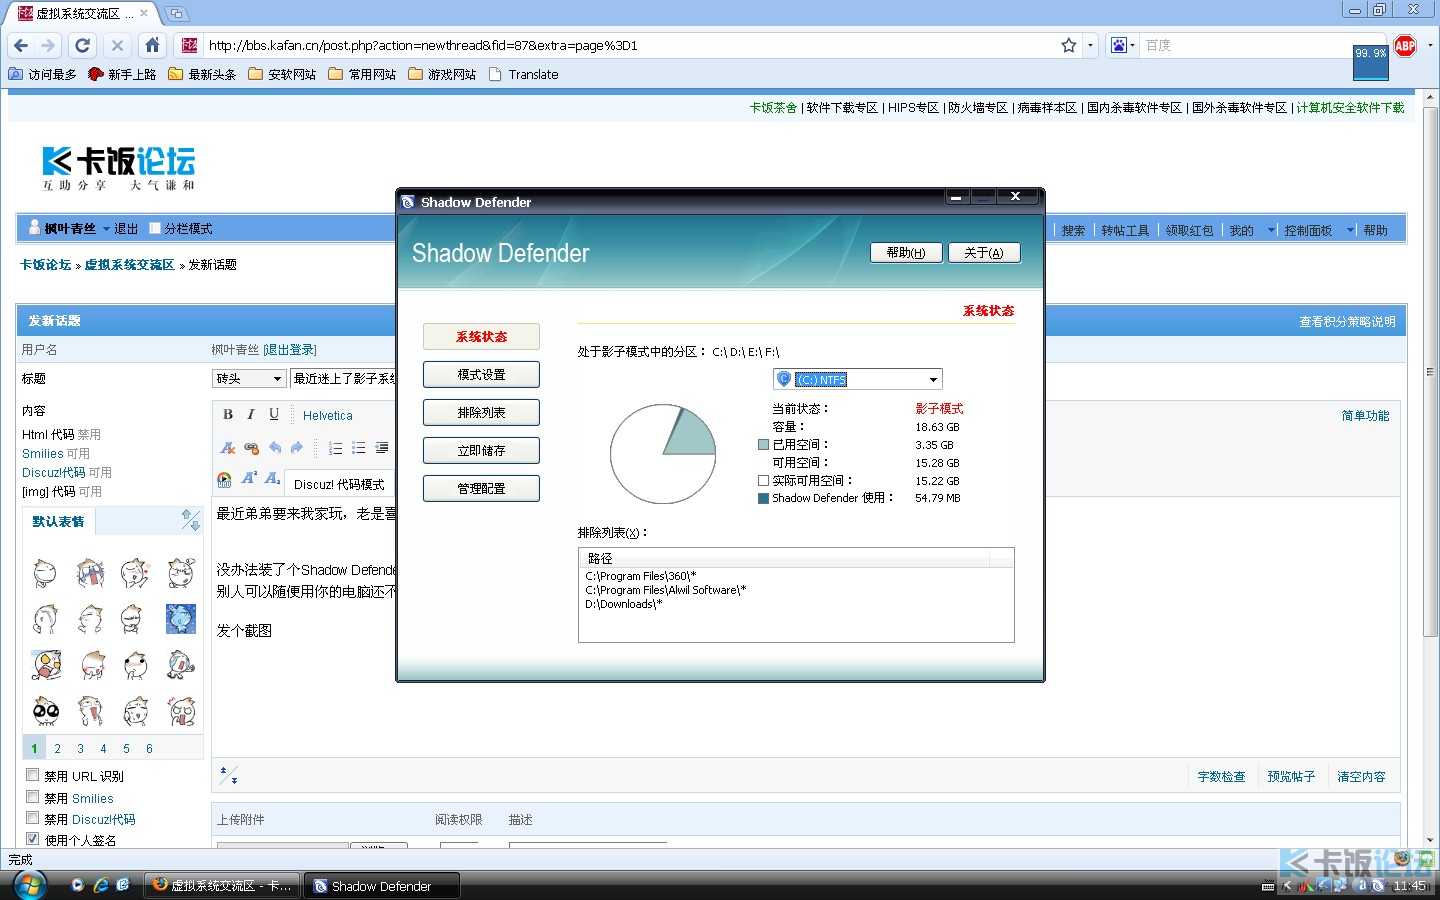Click the insert link icon in editor
The width and height of the screenshot is (1440, 900).
pyautogui.click(x=251, y=448)
